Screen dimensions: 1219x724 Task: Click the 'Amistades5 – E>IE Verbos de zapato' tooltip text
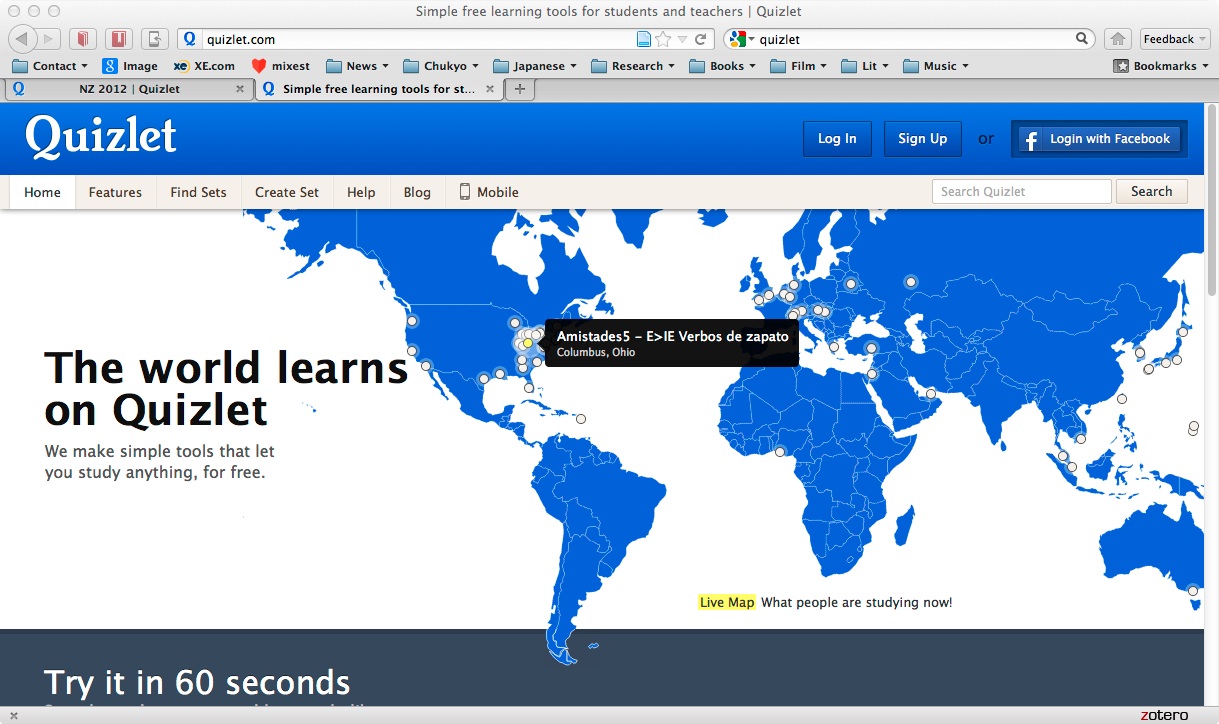(672, 336)
